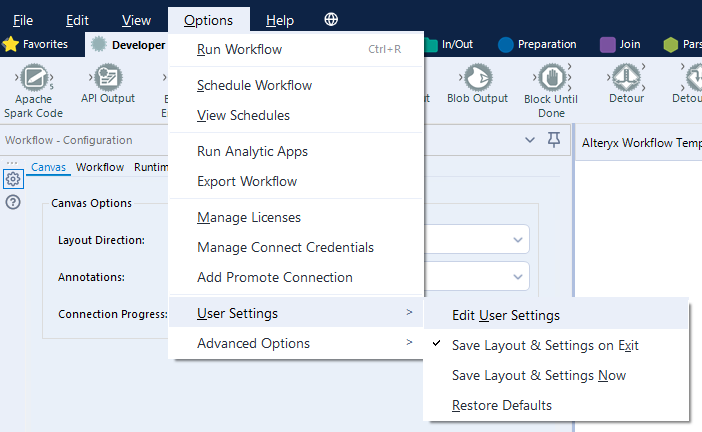This screenshot has width=702, height=432.
Task: Open the View menu
Action: tap(136, 20)
